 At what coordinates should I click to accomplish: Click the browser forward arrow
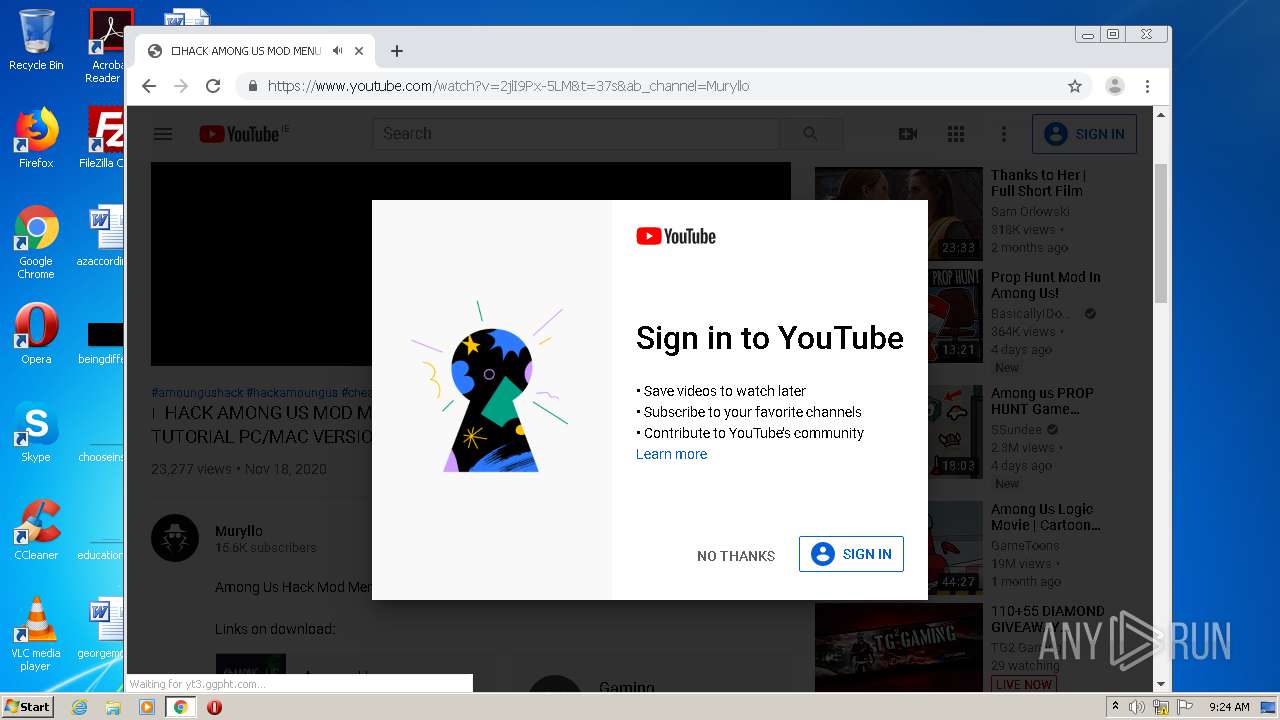(181, 86)
